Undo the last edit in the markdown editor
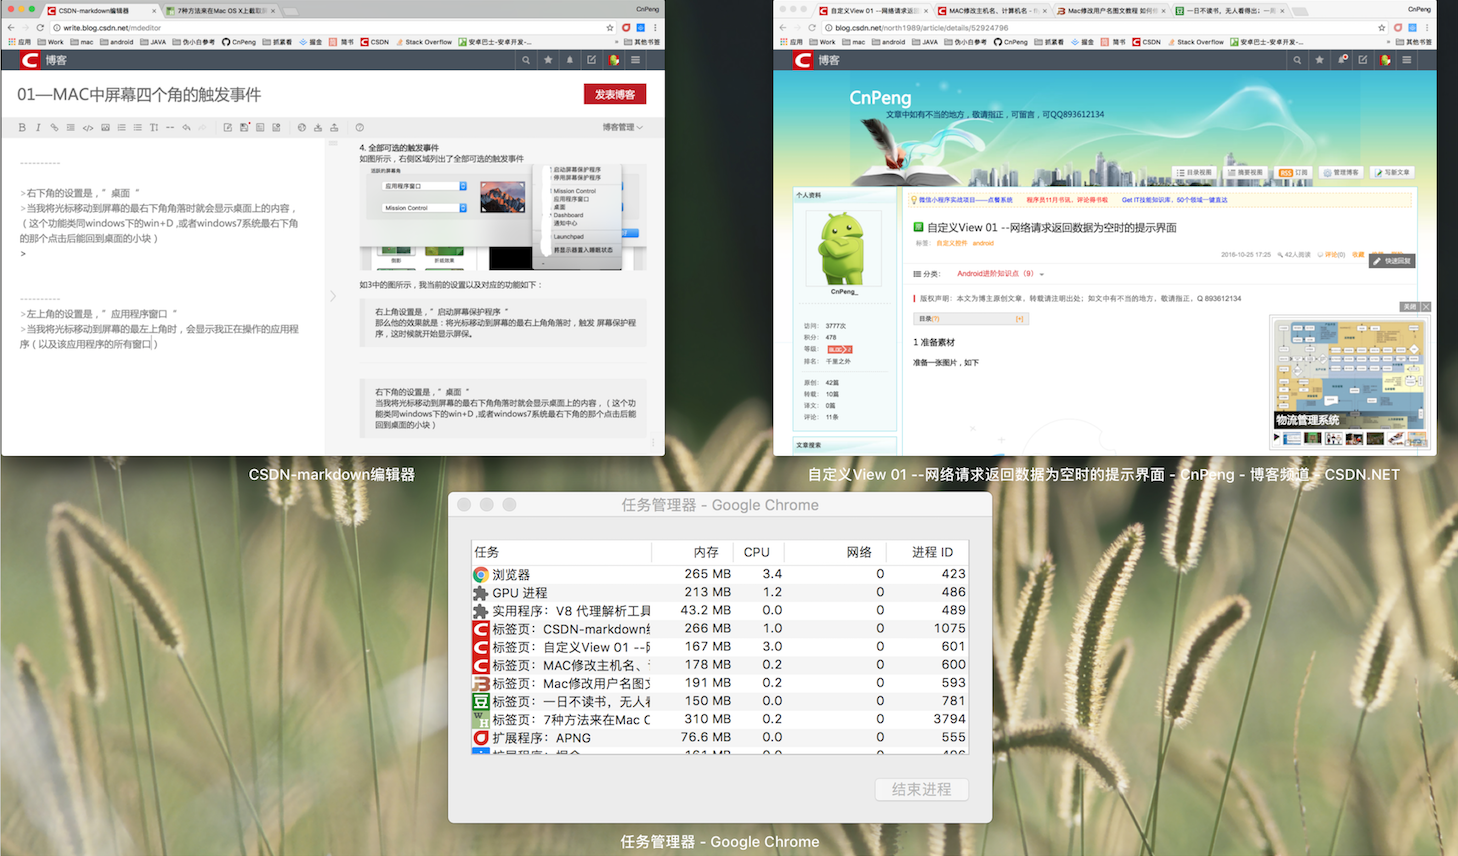 (x=186, y=127)
